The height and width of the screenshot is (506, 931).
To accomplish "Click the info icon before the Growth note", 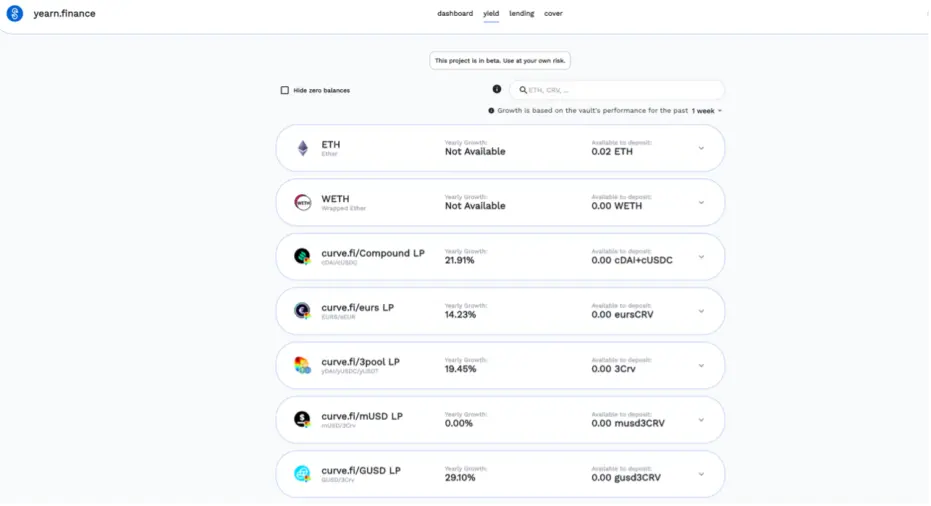I will tap(491, 111).
